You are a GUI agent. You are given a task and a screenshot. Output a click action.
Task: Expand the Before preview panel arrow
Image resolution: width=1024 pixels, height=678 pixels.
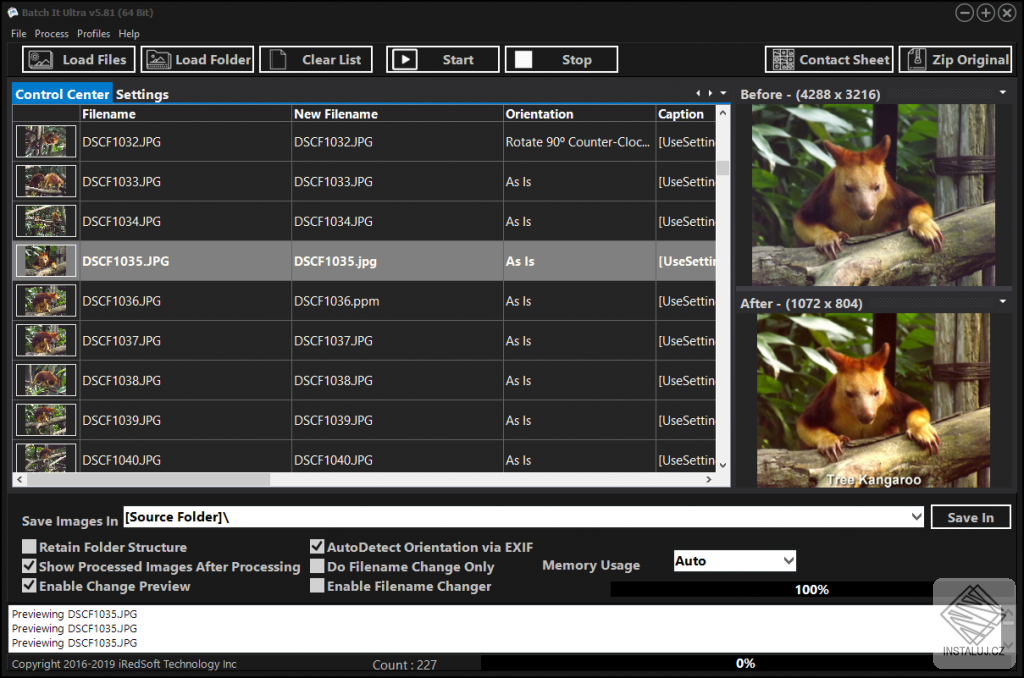1003,93
